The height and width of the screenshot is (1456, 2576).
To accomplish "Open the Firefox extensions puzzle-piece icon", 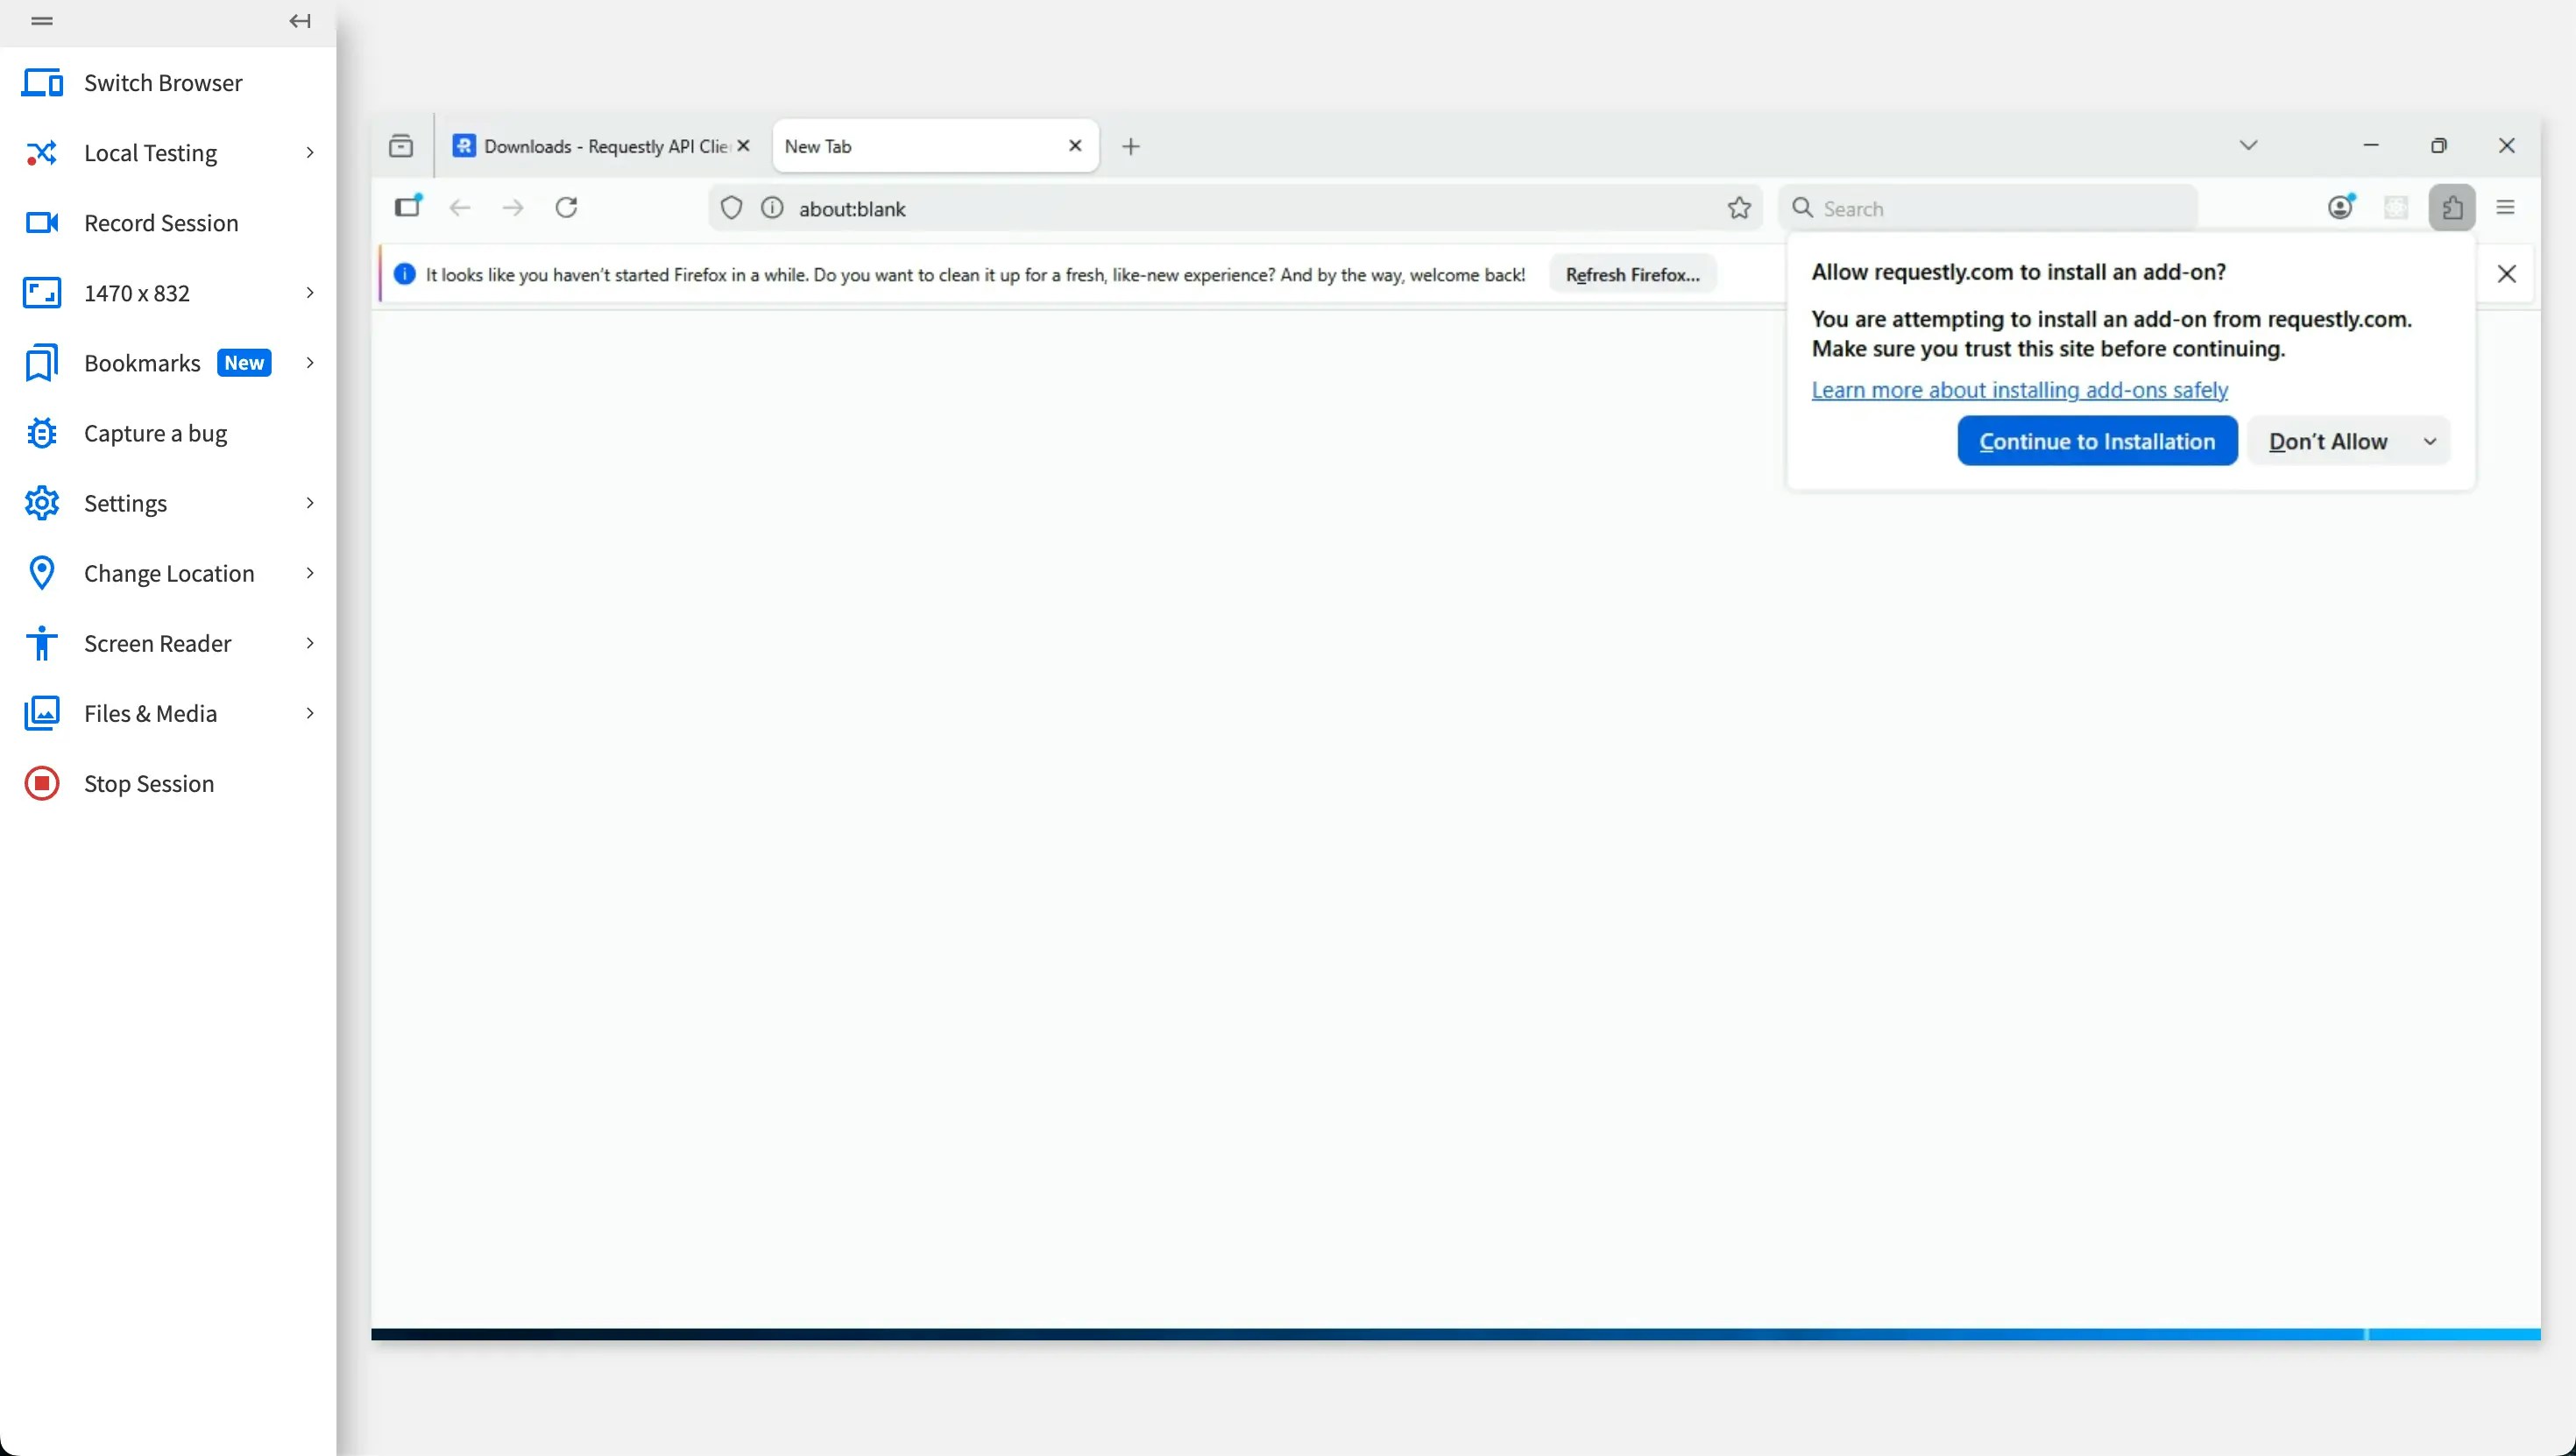I will [x=2452, y=207].
